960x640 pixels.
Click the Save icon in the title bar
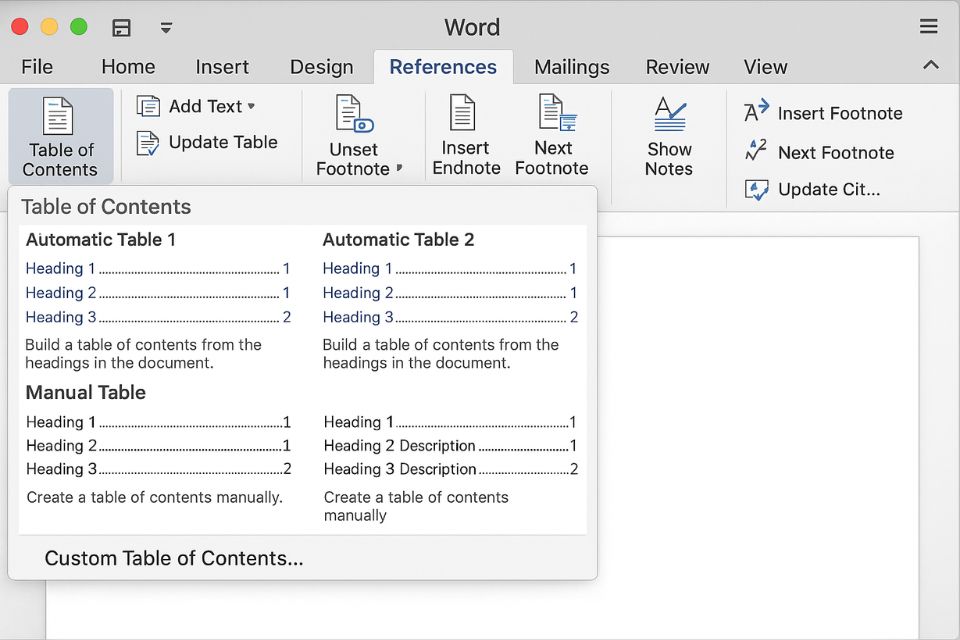coord(121,28)
